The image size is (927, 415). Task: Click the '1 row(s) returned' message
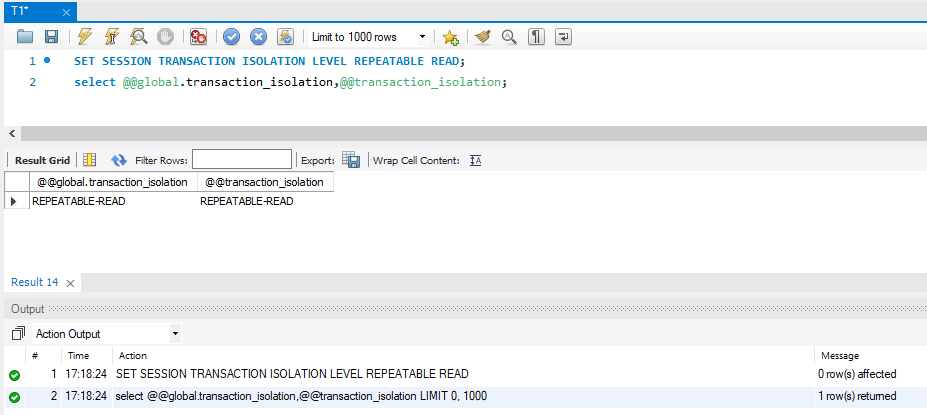[857, 396]
